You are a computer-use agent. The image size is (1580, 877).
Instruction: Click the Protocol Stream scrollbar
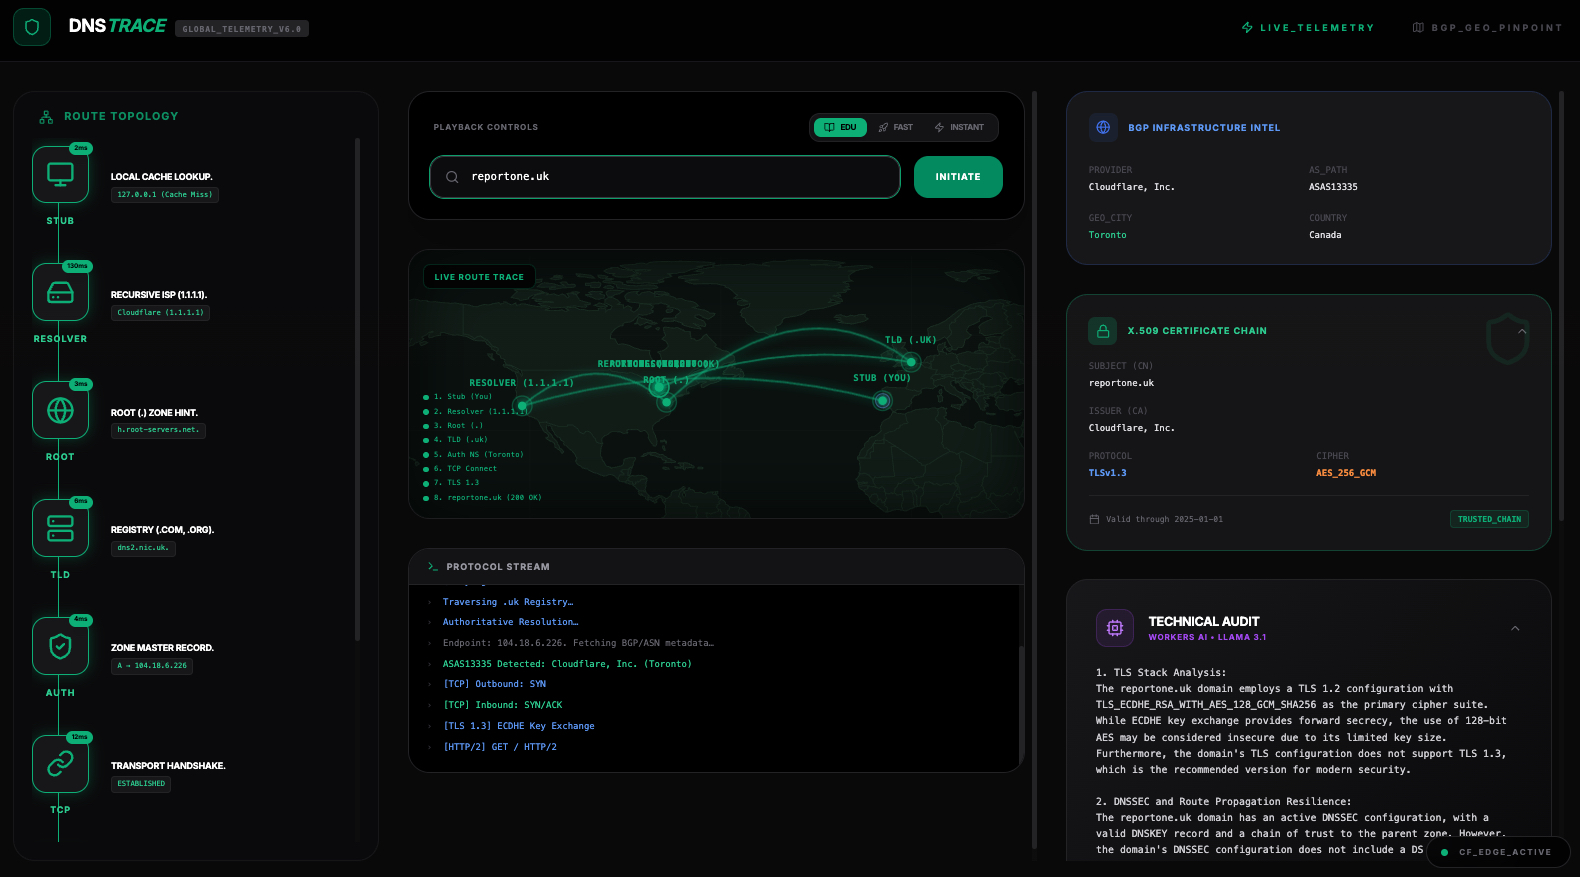[1021, 705]
